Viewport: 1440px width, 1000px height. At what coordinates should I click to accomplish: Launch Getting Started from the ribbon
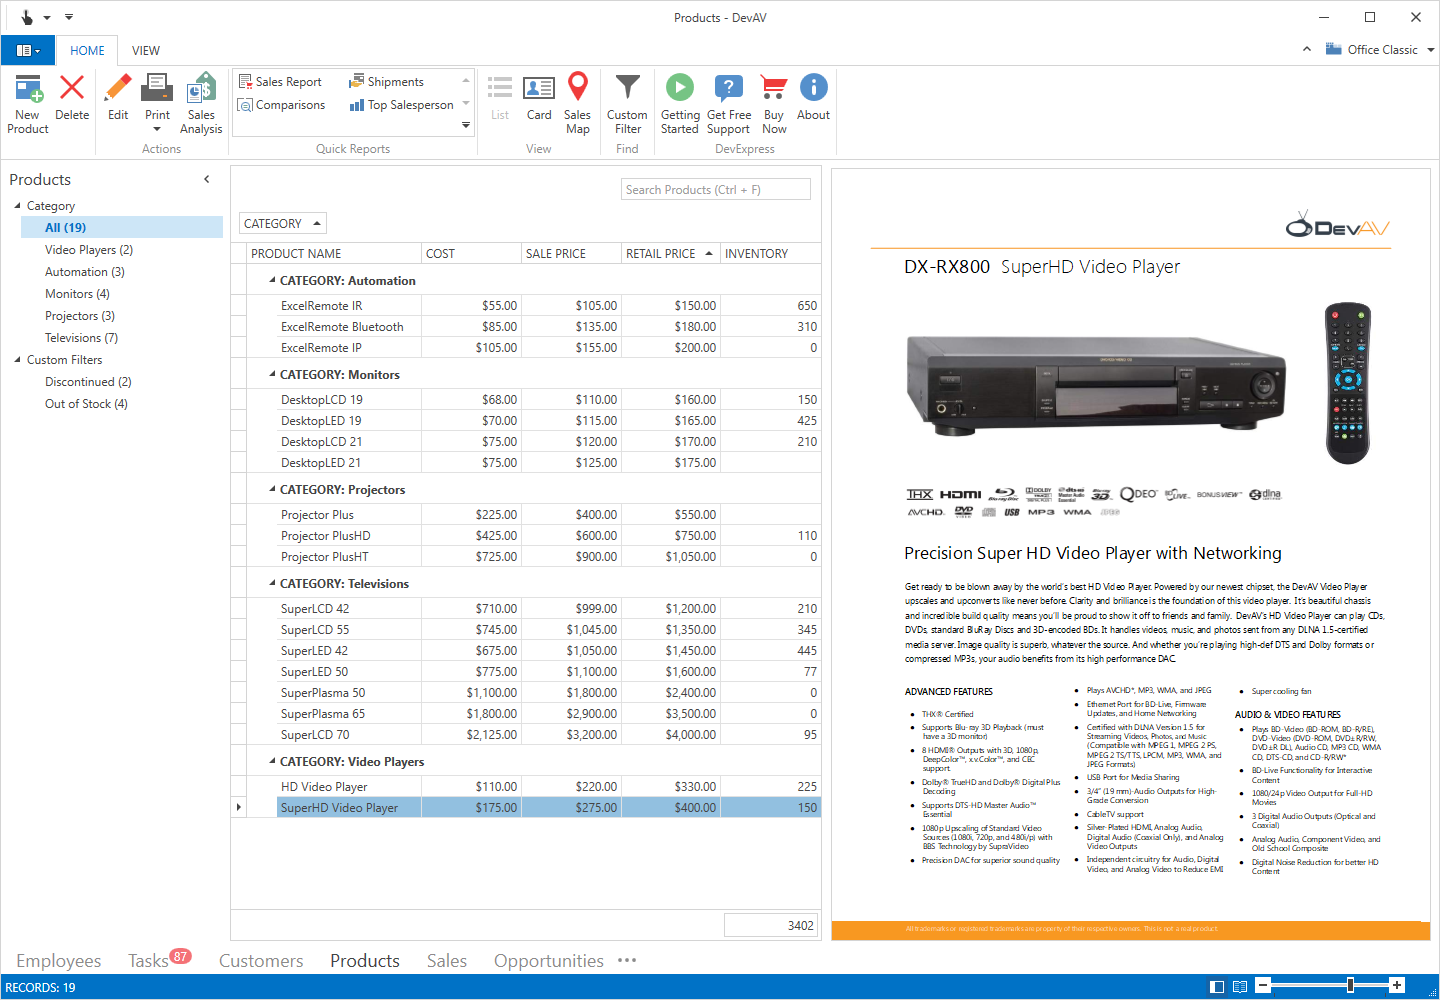coord(680,100)
